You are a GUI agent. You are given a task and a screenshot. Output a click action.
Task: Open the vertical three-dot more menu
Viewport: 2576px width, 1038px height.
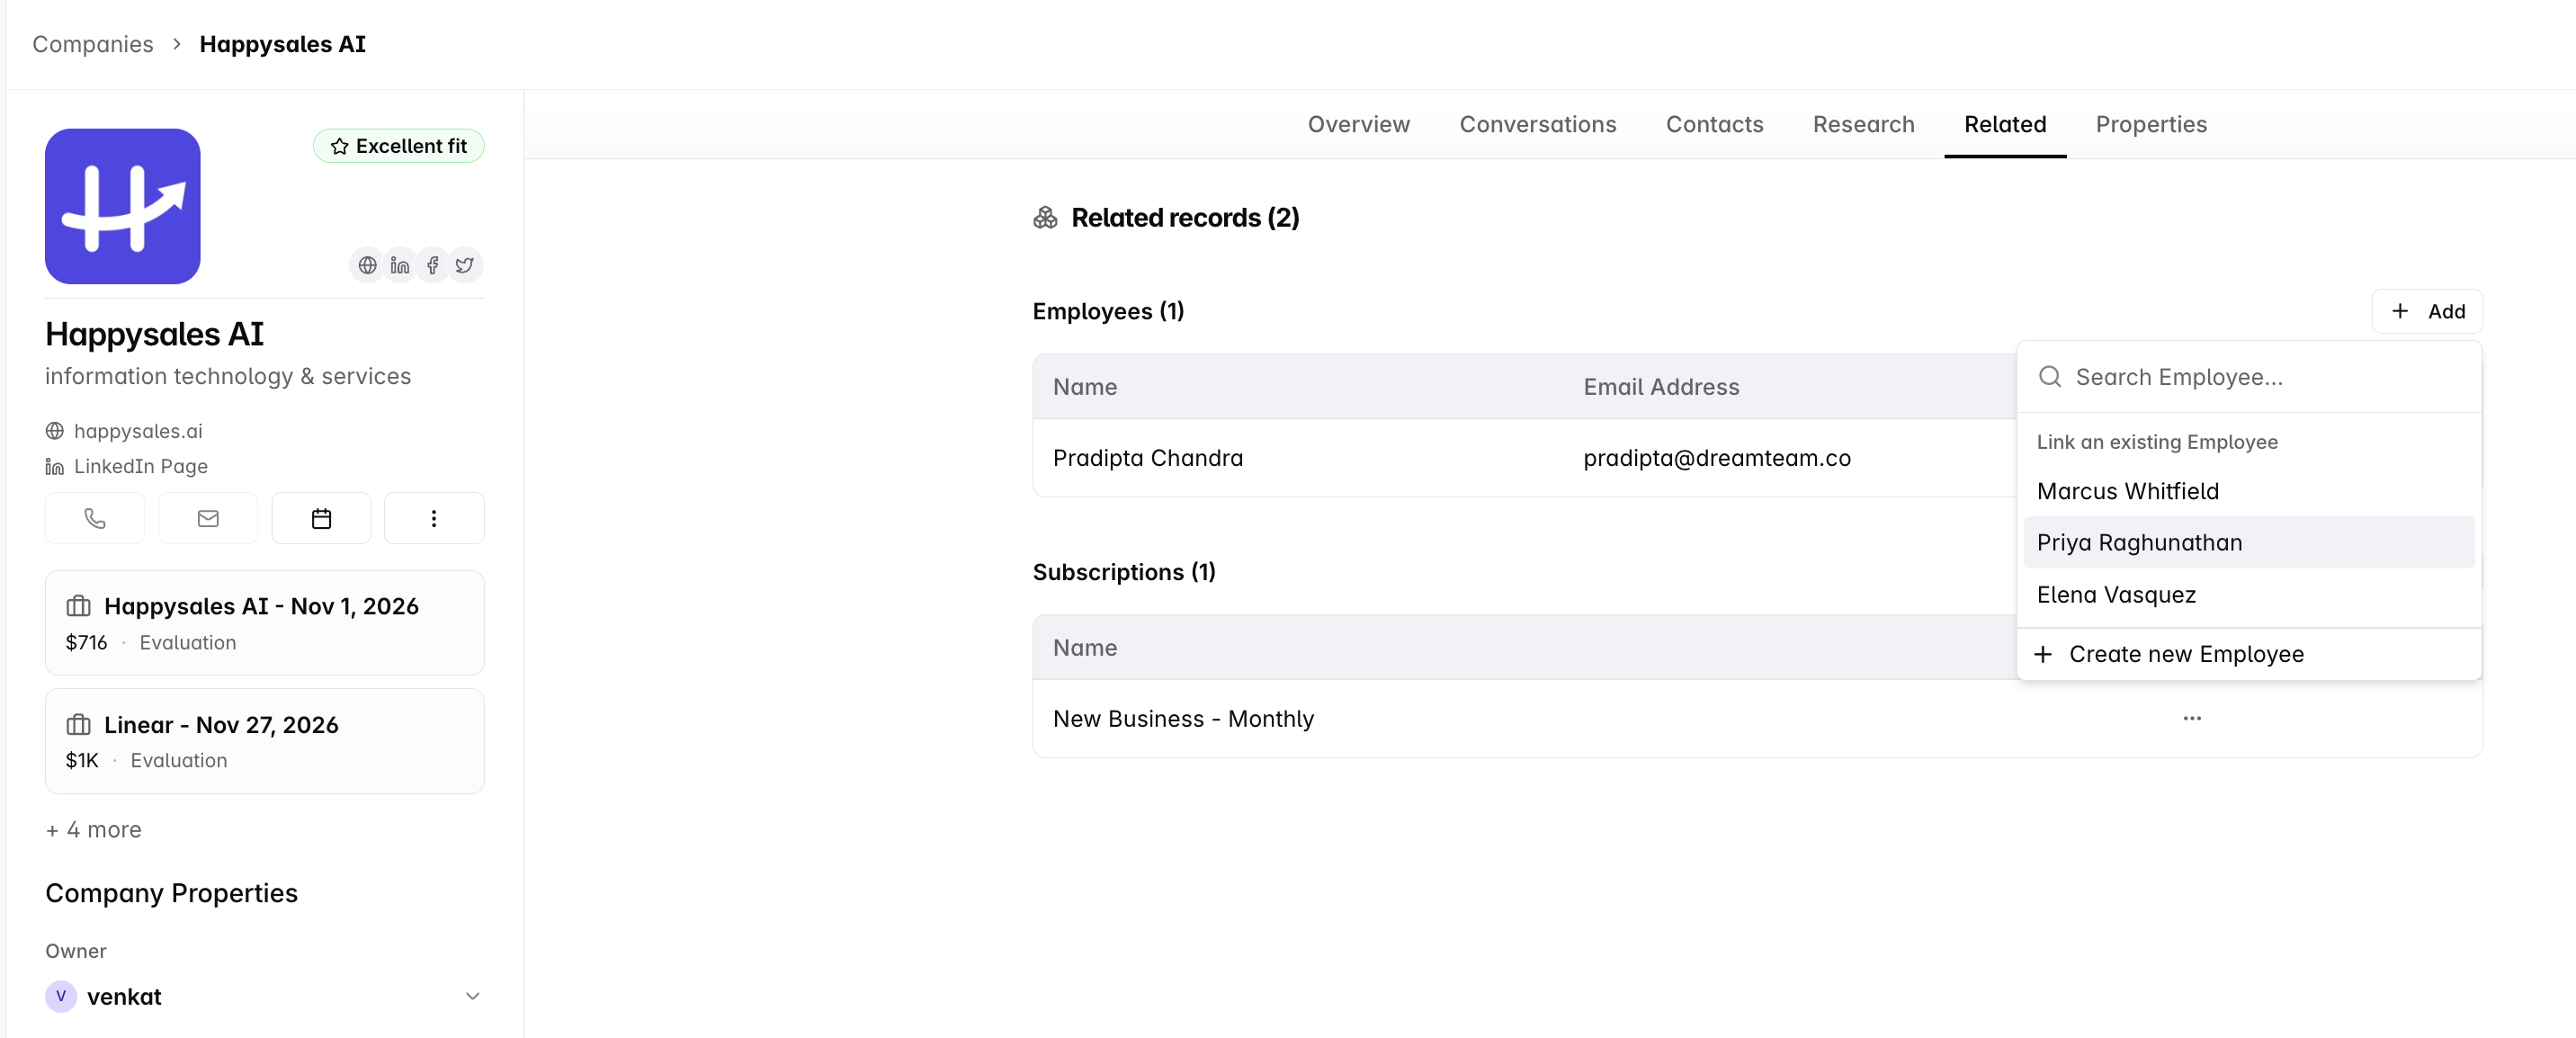(x=434, y=518)
